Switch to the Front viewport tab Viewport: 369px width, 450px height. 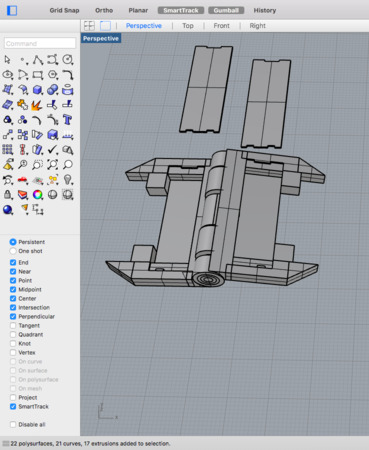point(222,26)
